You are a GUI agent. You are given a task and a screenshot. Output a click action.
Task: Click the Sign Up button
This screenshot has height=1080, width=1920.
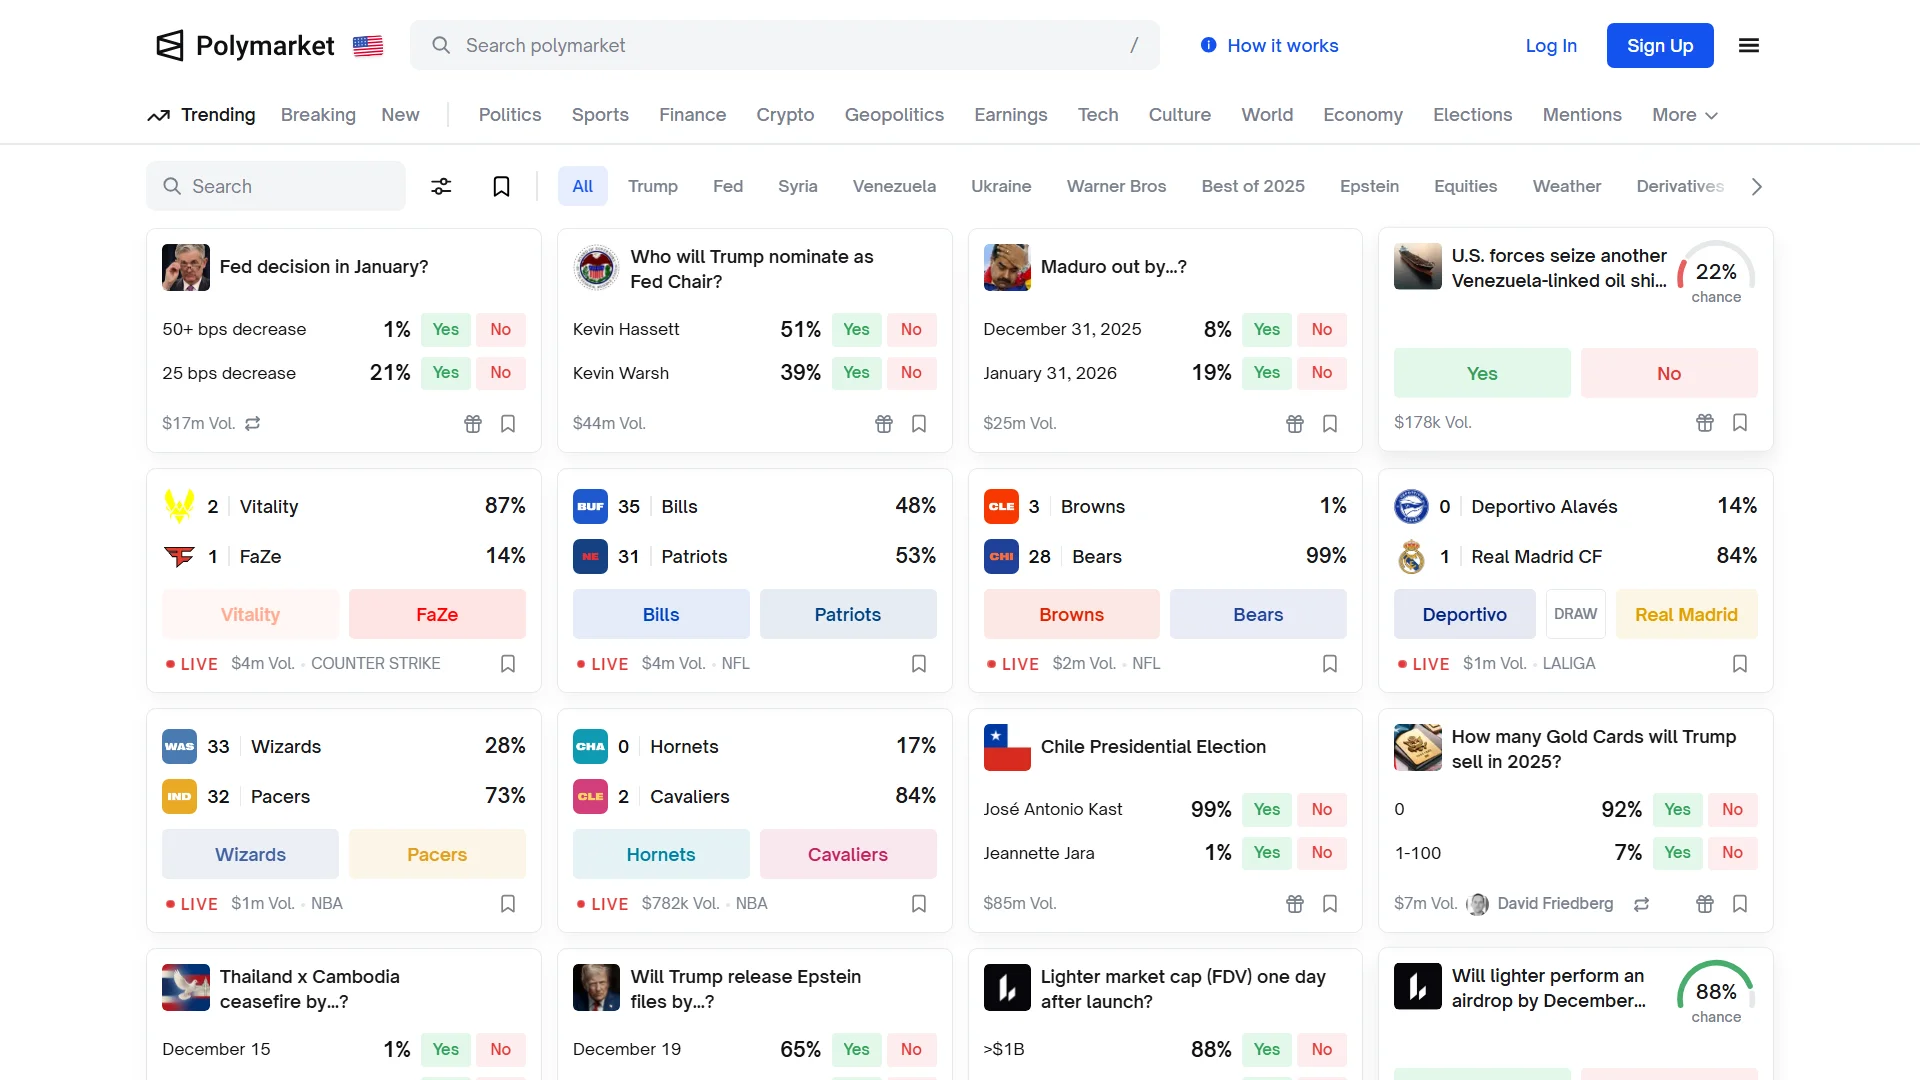(1659, 46)
